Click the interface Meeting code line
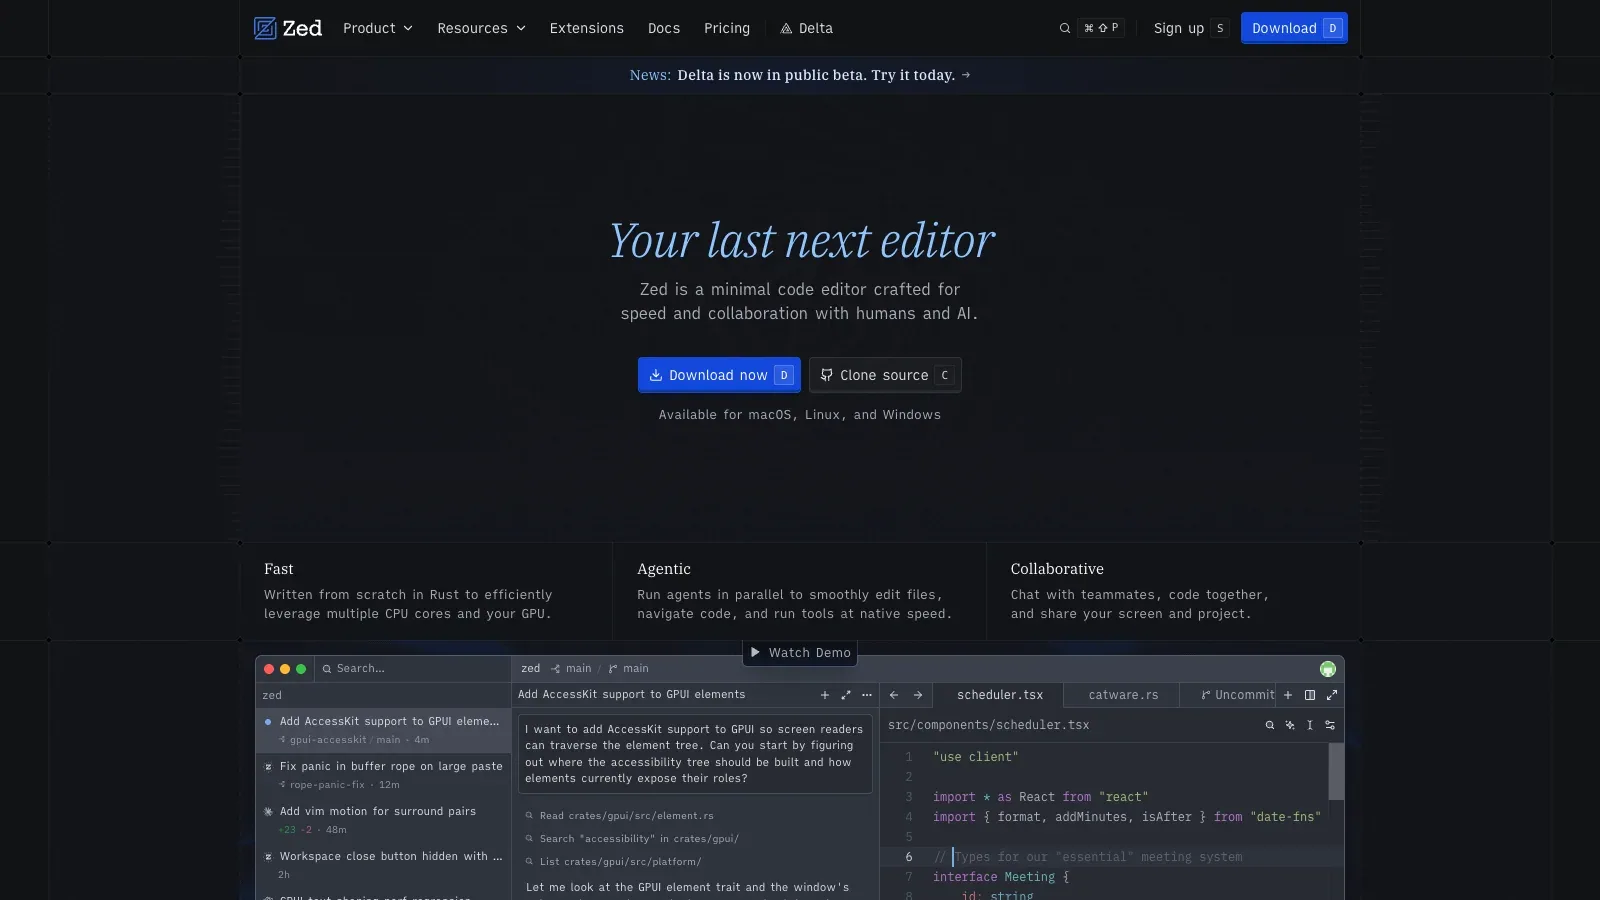Viewport: 1600px width, 900px height. click(1001, 877)
